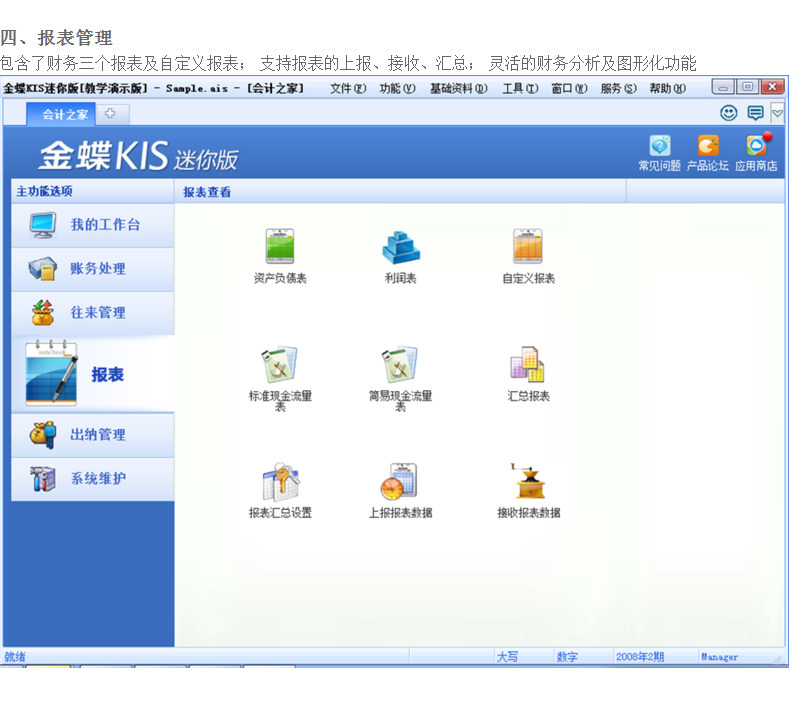Open the 帮助(H) menu
The height and width of the screenshot is (711, 790).
[x=668, y=89]
